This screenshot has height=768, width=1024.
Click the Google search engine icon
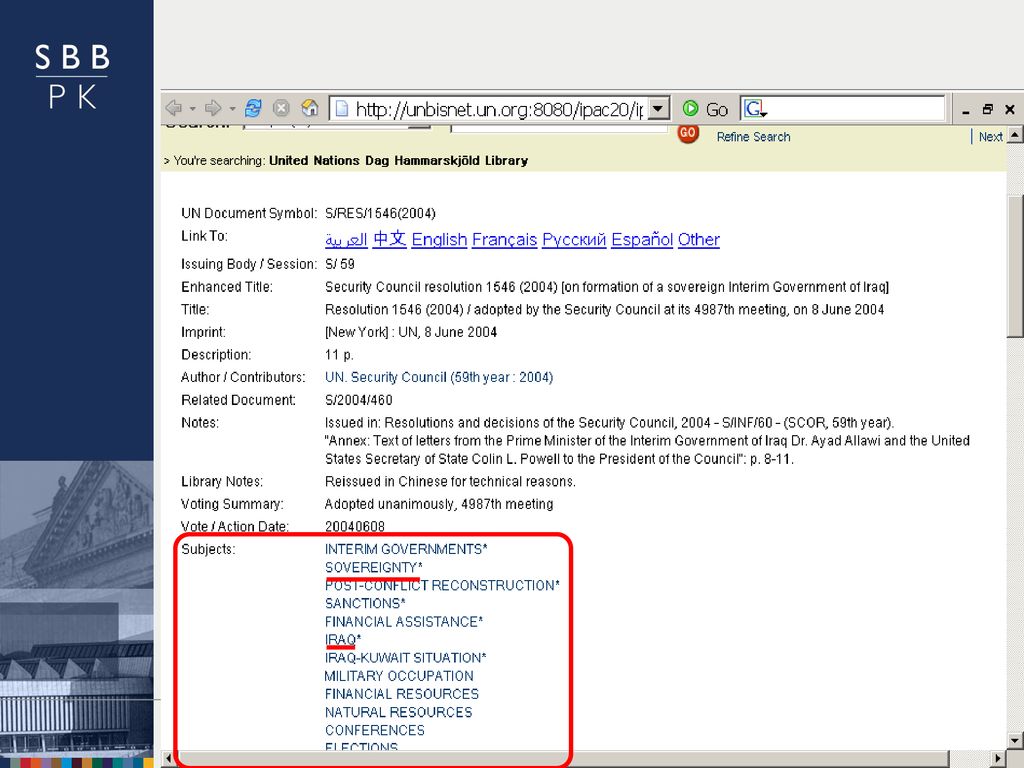(754, 108)
